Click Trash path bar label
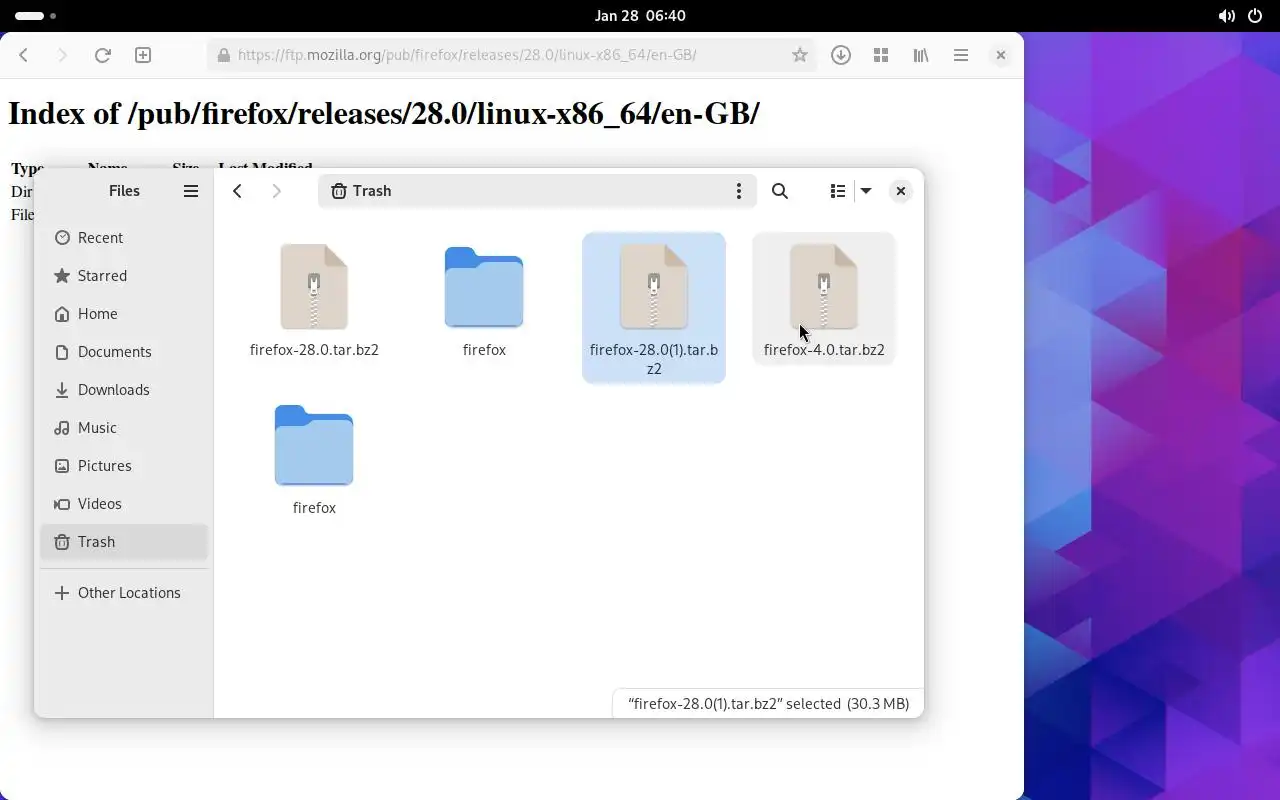1280x800 pixels. (372, 191)
